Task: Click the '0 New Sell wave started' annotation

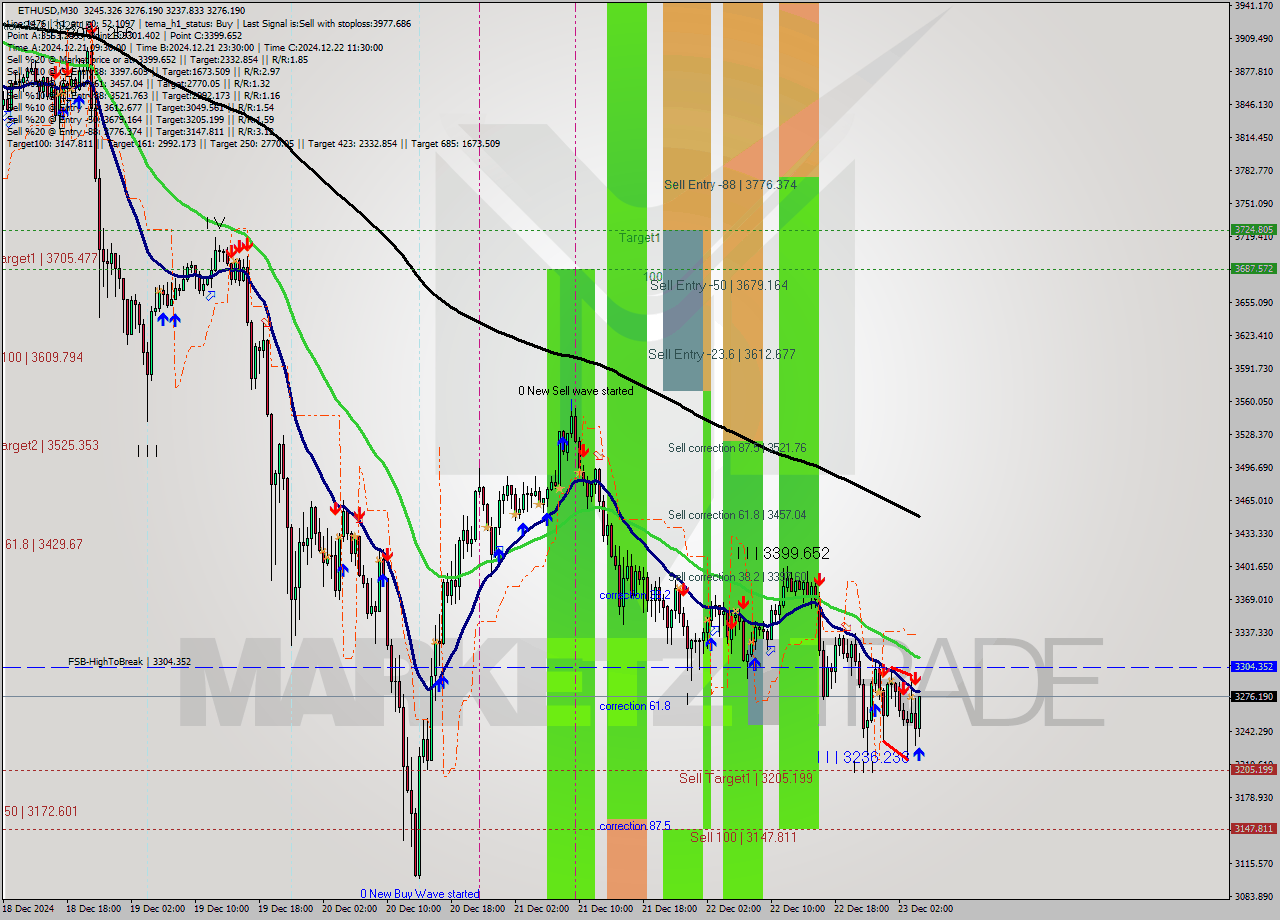Action: [x=575, y=391]
